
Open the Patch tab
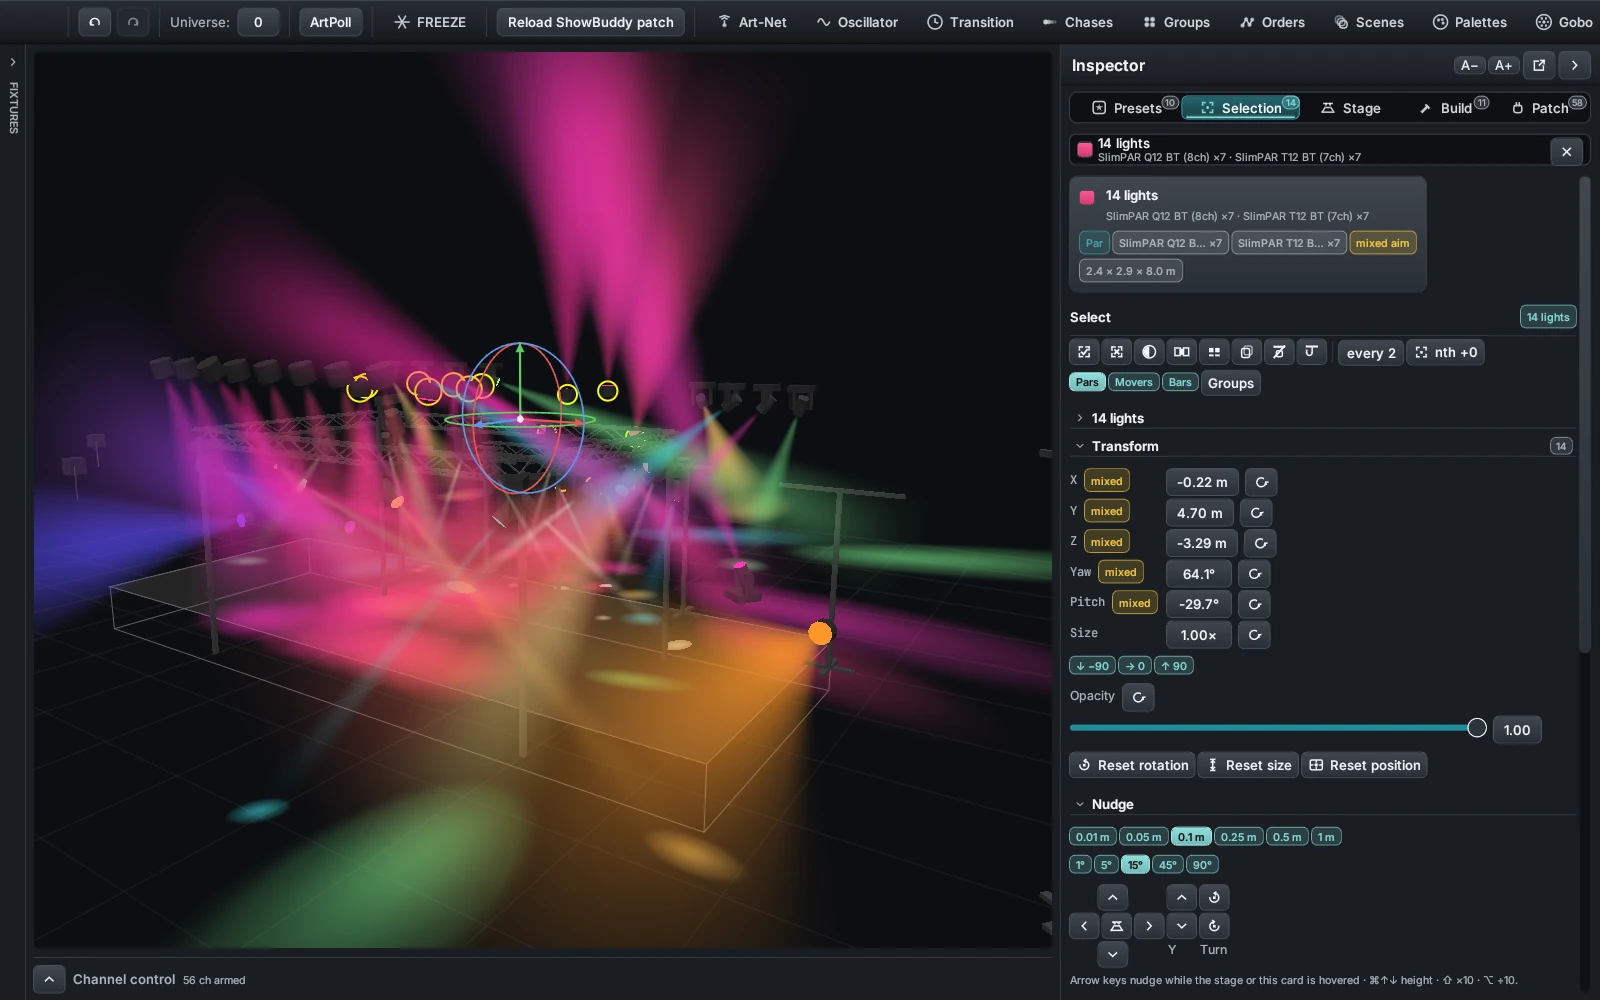(x=1546, y=107)
